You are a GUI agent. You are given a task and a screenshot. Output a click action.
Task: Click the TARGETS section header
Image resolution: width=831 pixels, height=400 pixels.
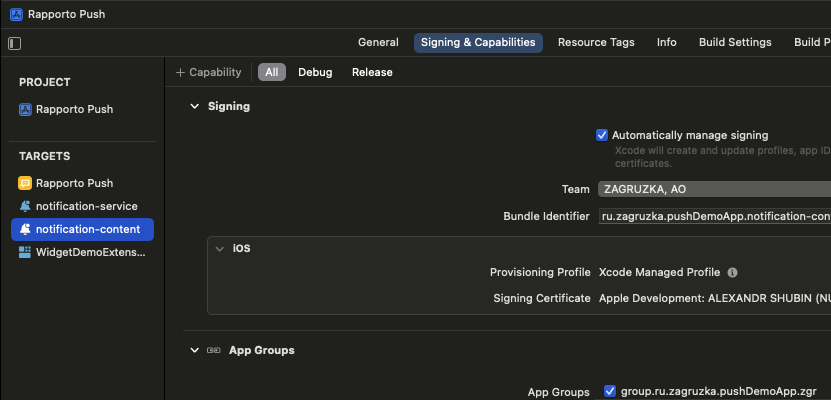(45, 156)
